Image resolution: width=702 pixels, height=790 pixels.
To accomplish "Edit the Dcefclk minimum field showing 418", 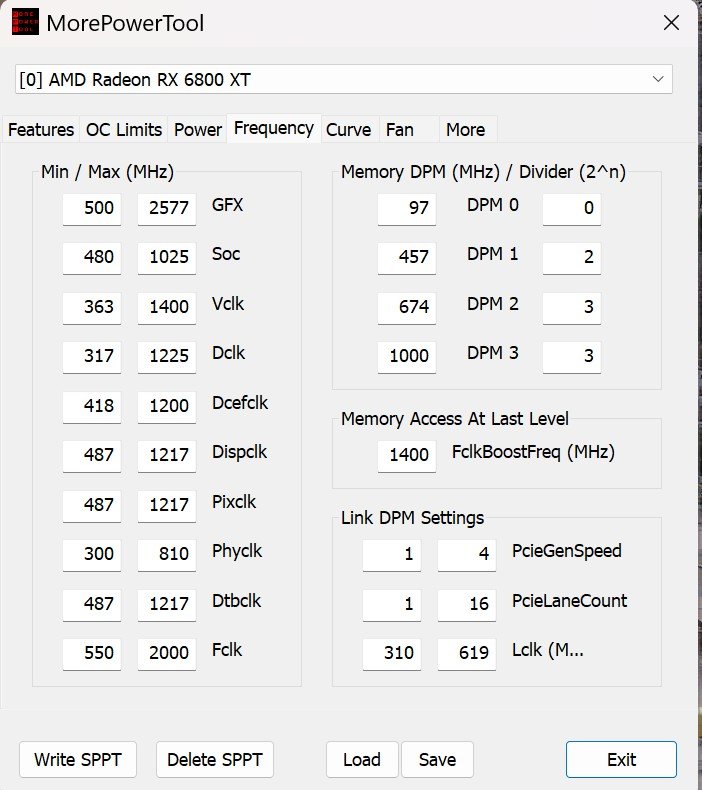I will 92,407.
